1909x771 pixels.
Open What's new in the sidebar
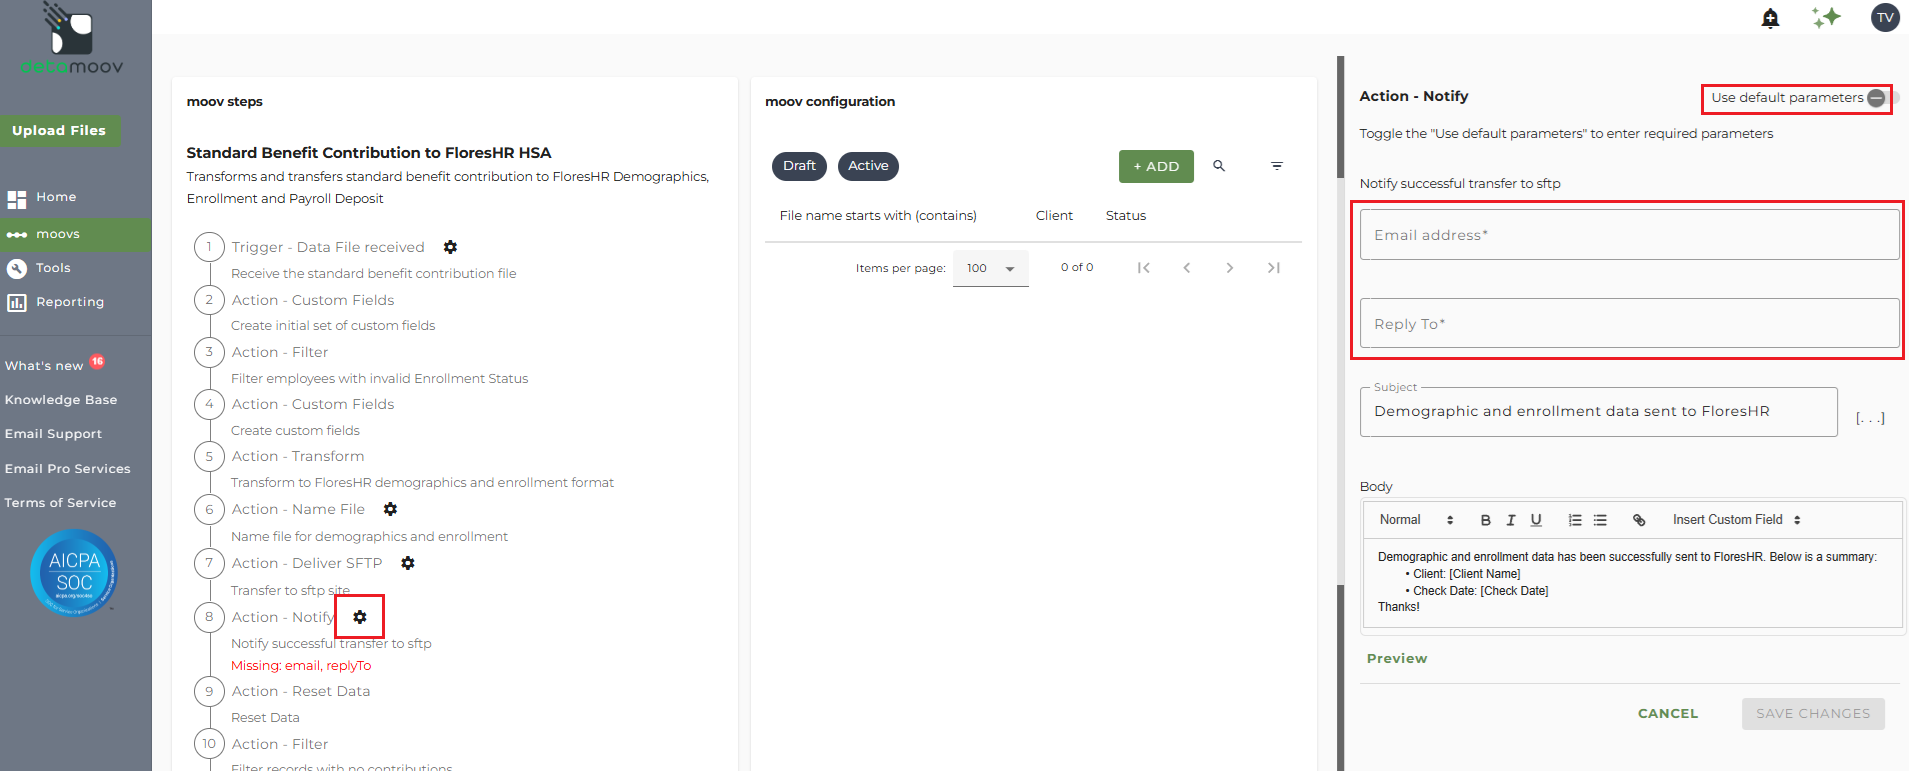click(44, 366)
